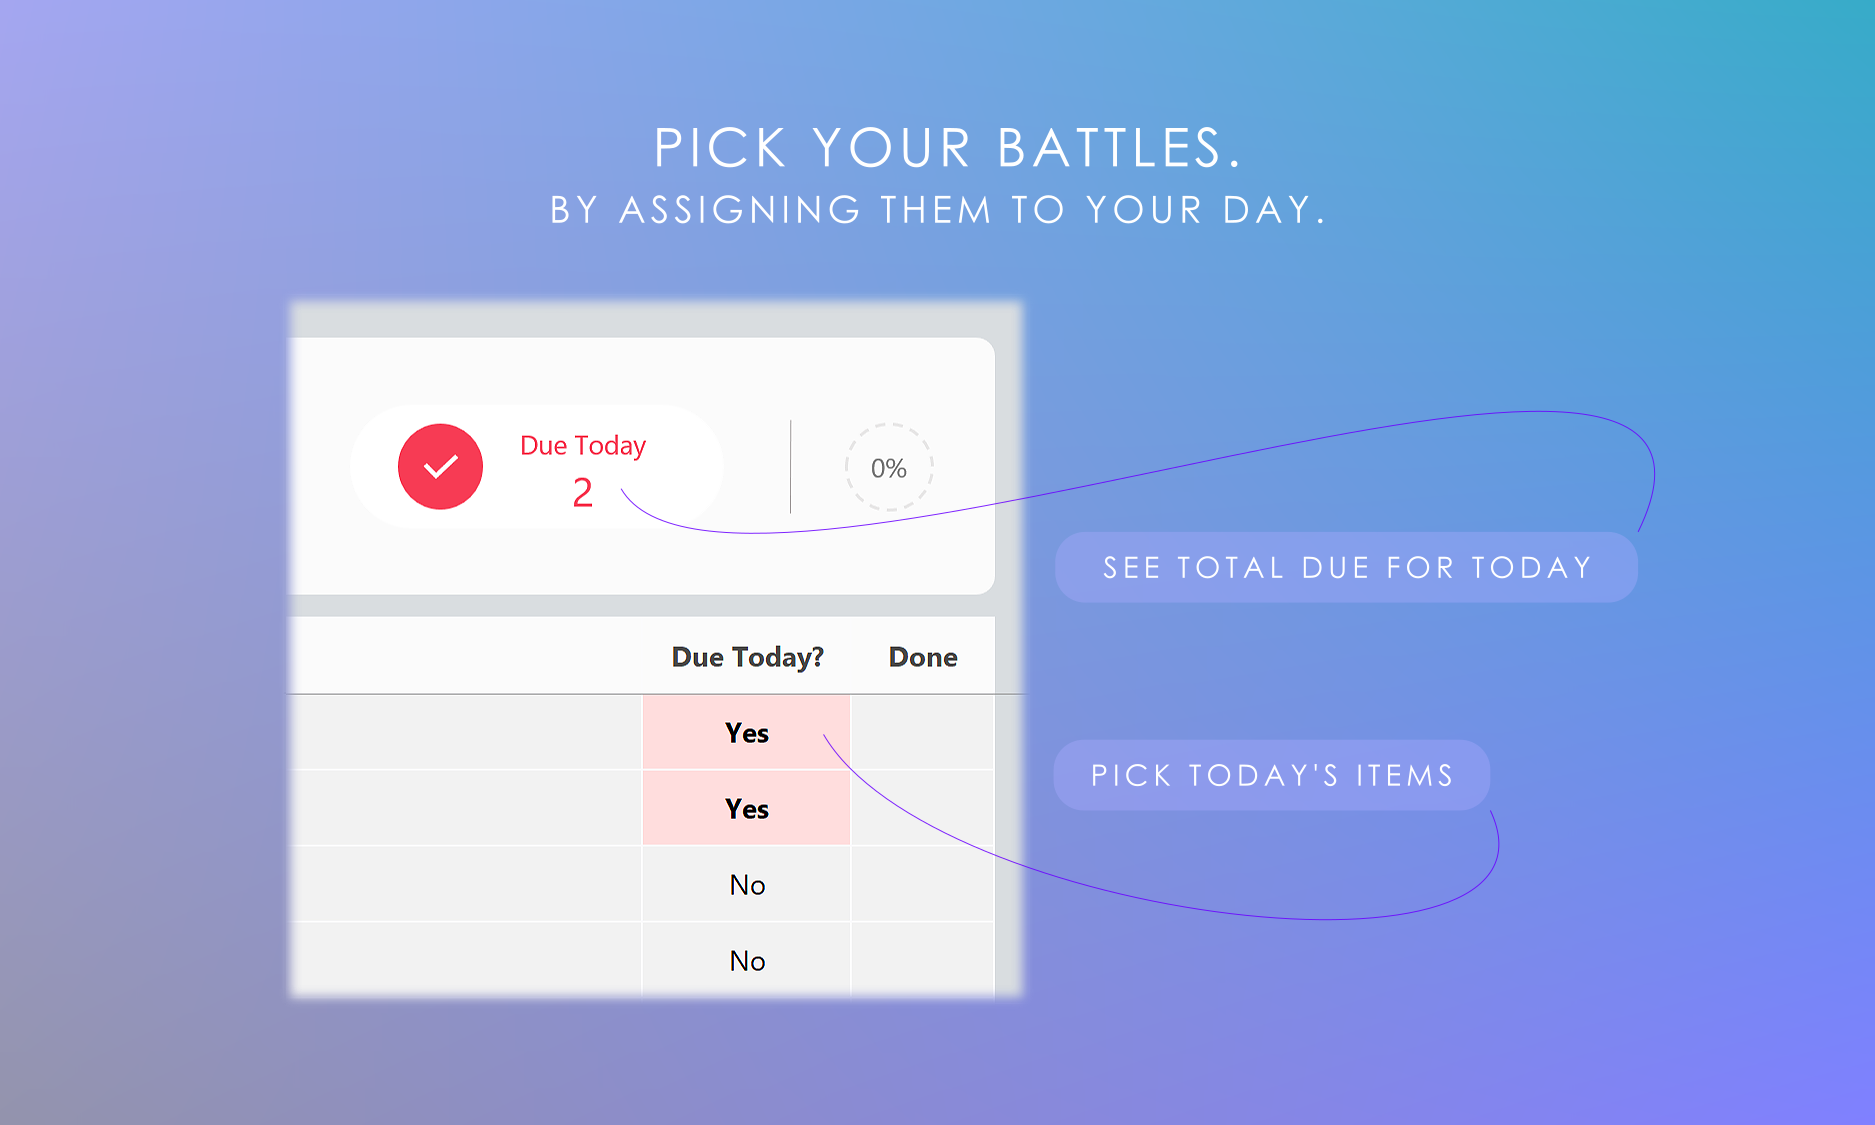
Task: Click the "Pick Your Battles." headline
Action: [947, 149]
